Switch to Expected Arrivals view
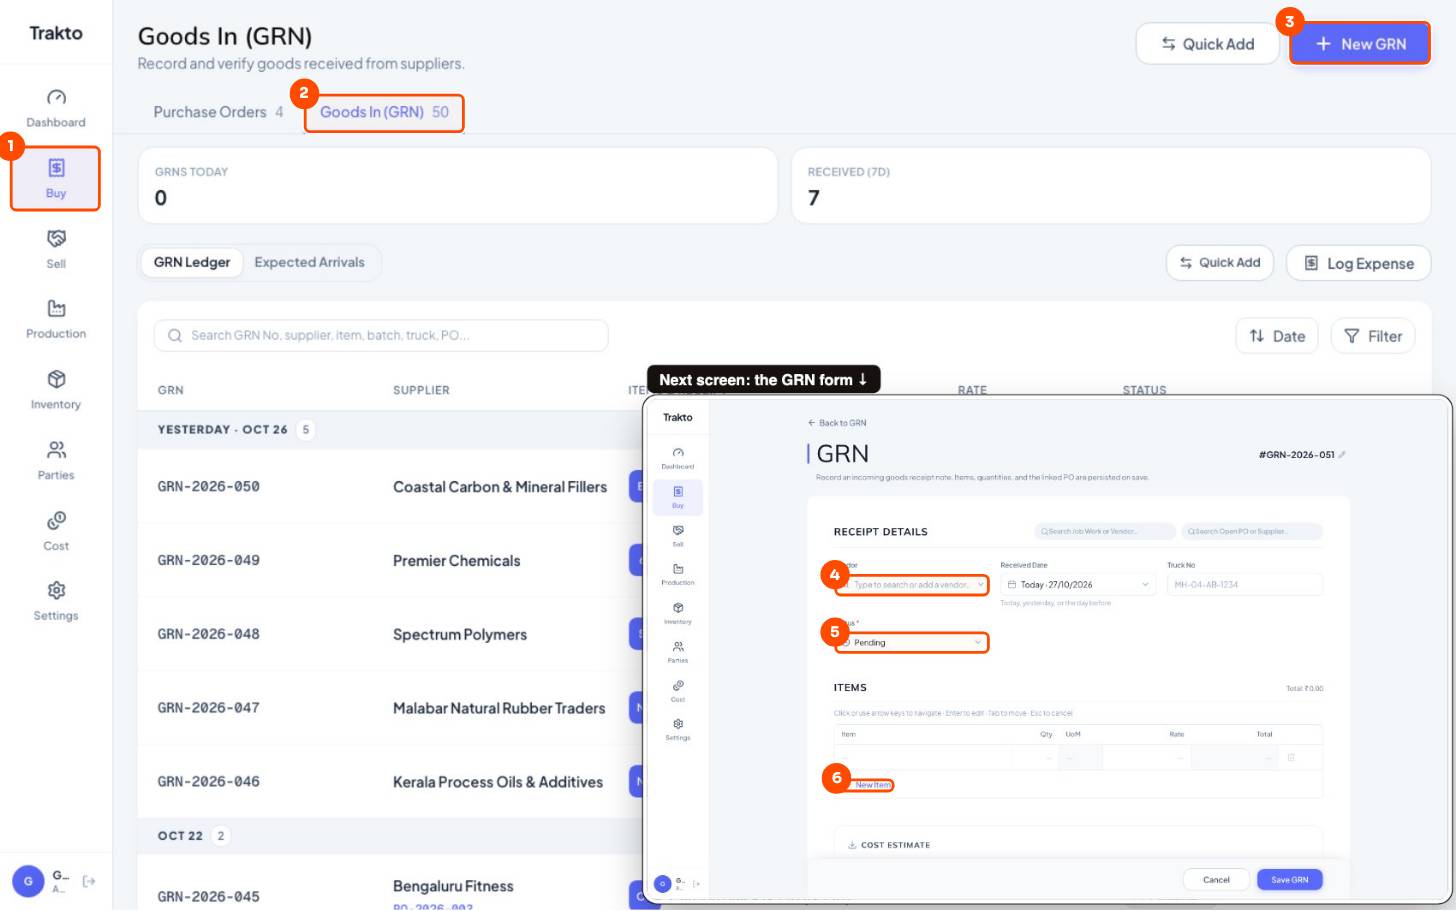The width and height of the screenshot is (1456, 911). (x=309, y=262)
